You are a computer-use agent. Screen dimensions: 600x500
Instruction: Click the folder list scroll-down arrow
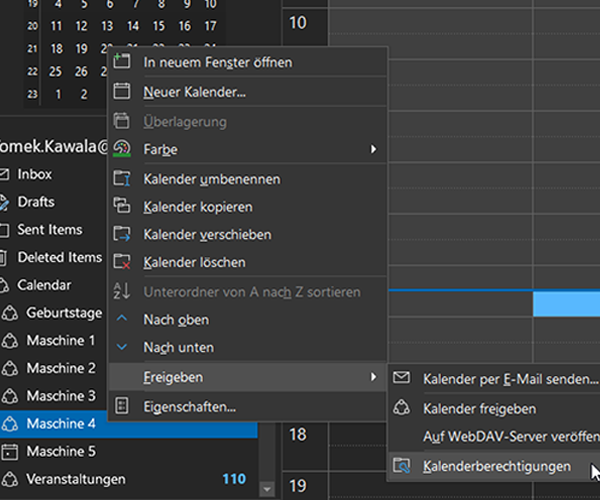(267, 488)
